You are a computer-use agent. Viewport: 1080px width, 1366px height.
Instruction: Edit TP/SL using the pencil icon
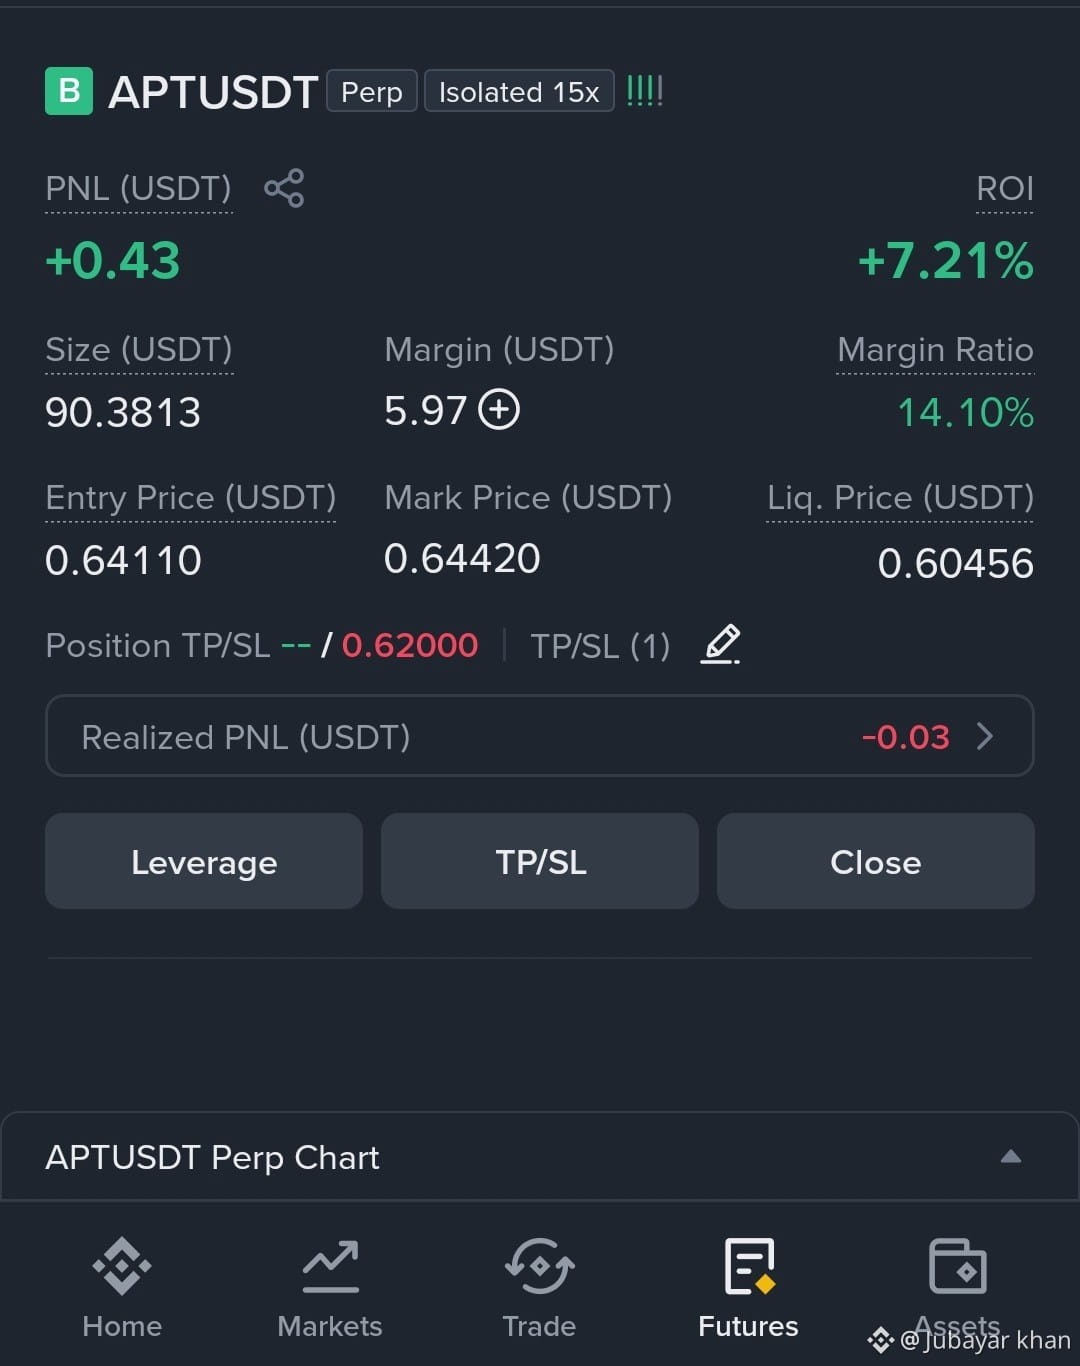tap(721, 644)
